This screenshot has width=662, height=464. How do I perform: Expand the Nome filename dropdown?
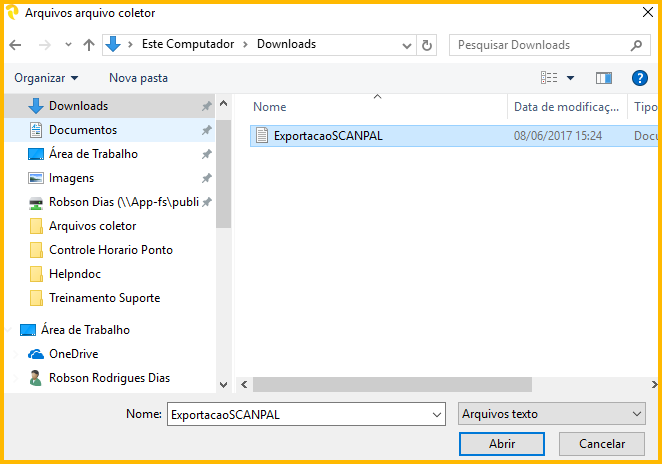437,415
